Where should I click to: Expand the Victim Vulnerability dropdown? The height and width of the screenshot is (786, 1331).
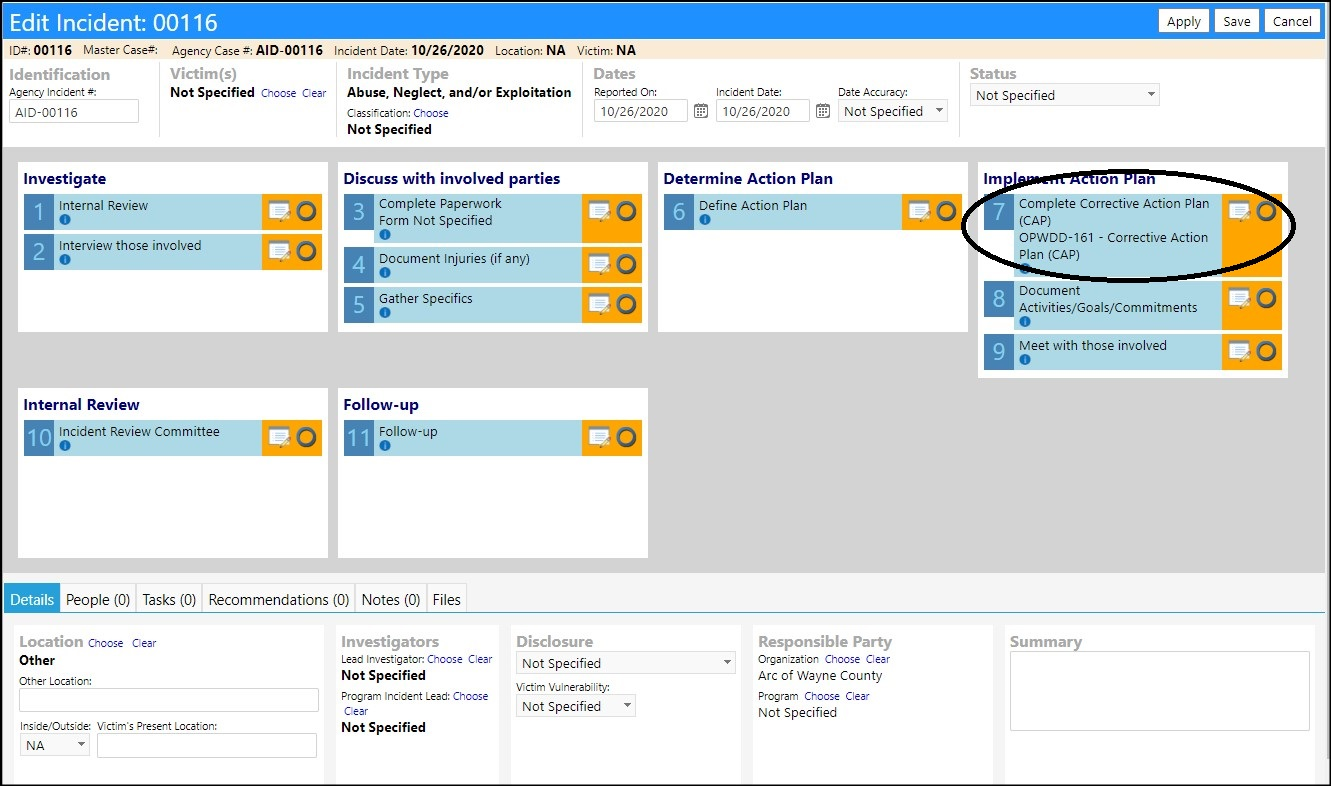576,706
